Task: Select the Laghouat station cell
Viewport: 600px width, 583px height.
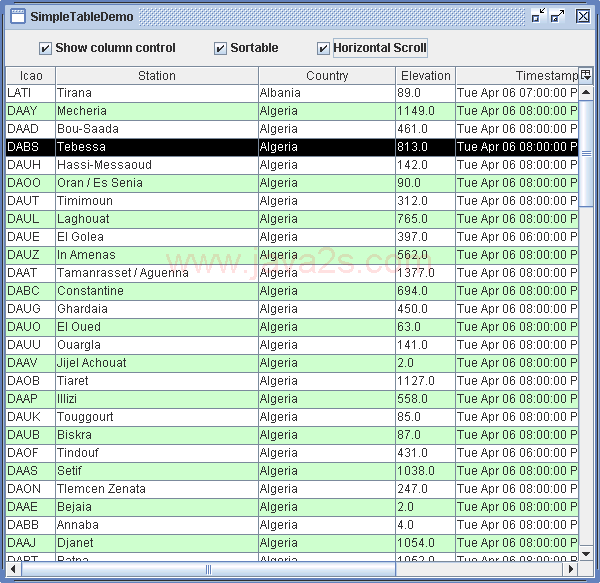Action: [157, 219]
